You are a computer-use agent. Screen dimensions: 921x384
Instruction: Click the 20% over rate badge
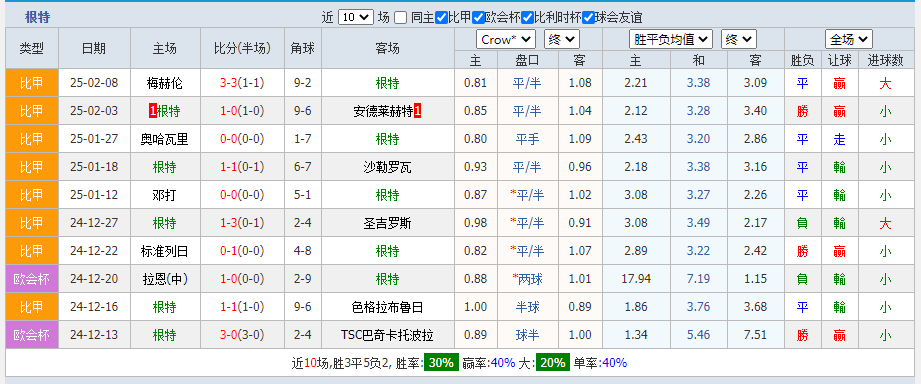[553, 362]
